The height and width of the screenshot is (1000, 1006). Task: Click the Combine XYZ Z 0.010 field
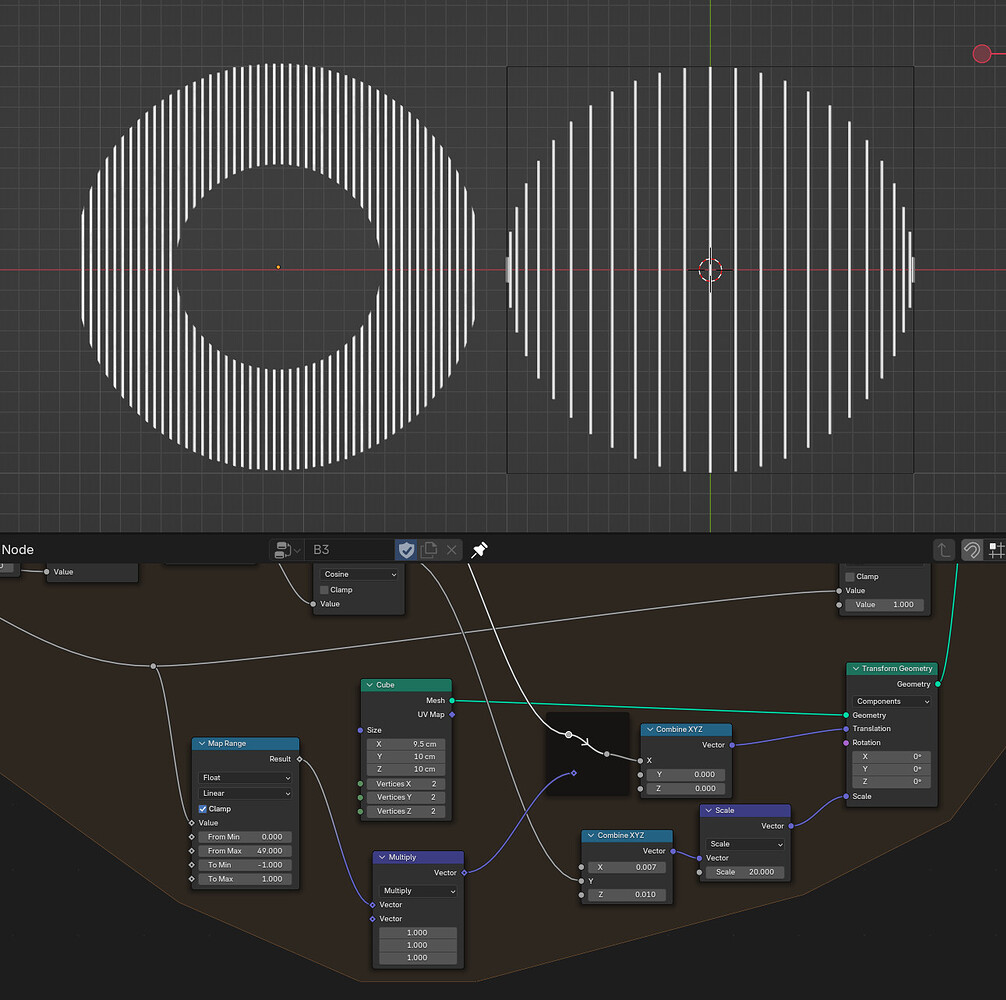point(627,894)
